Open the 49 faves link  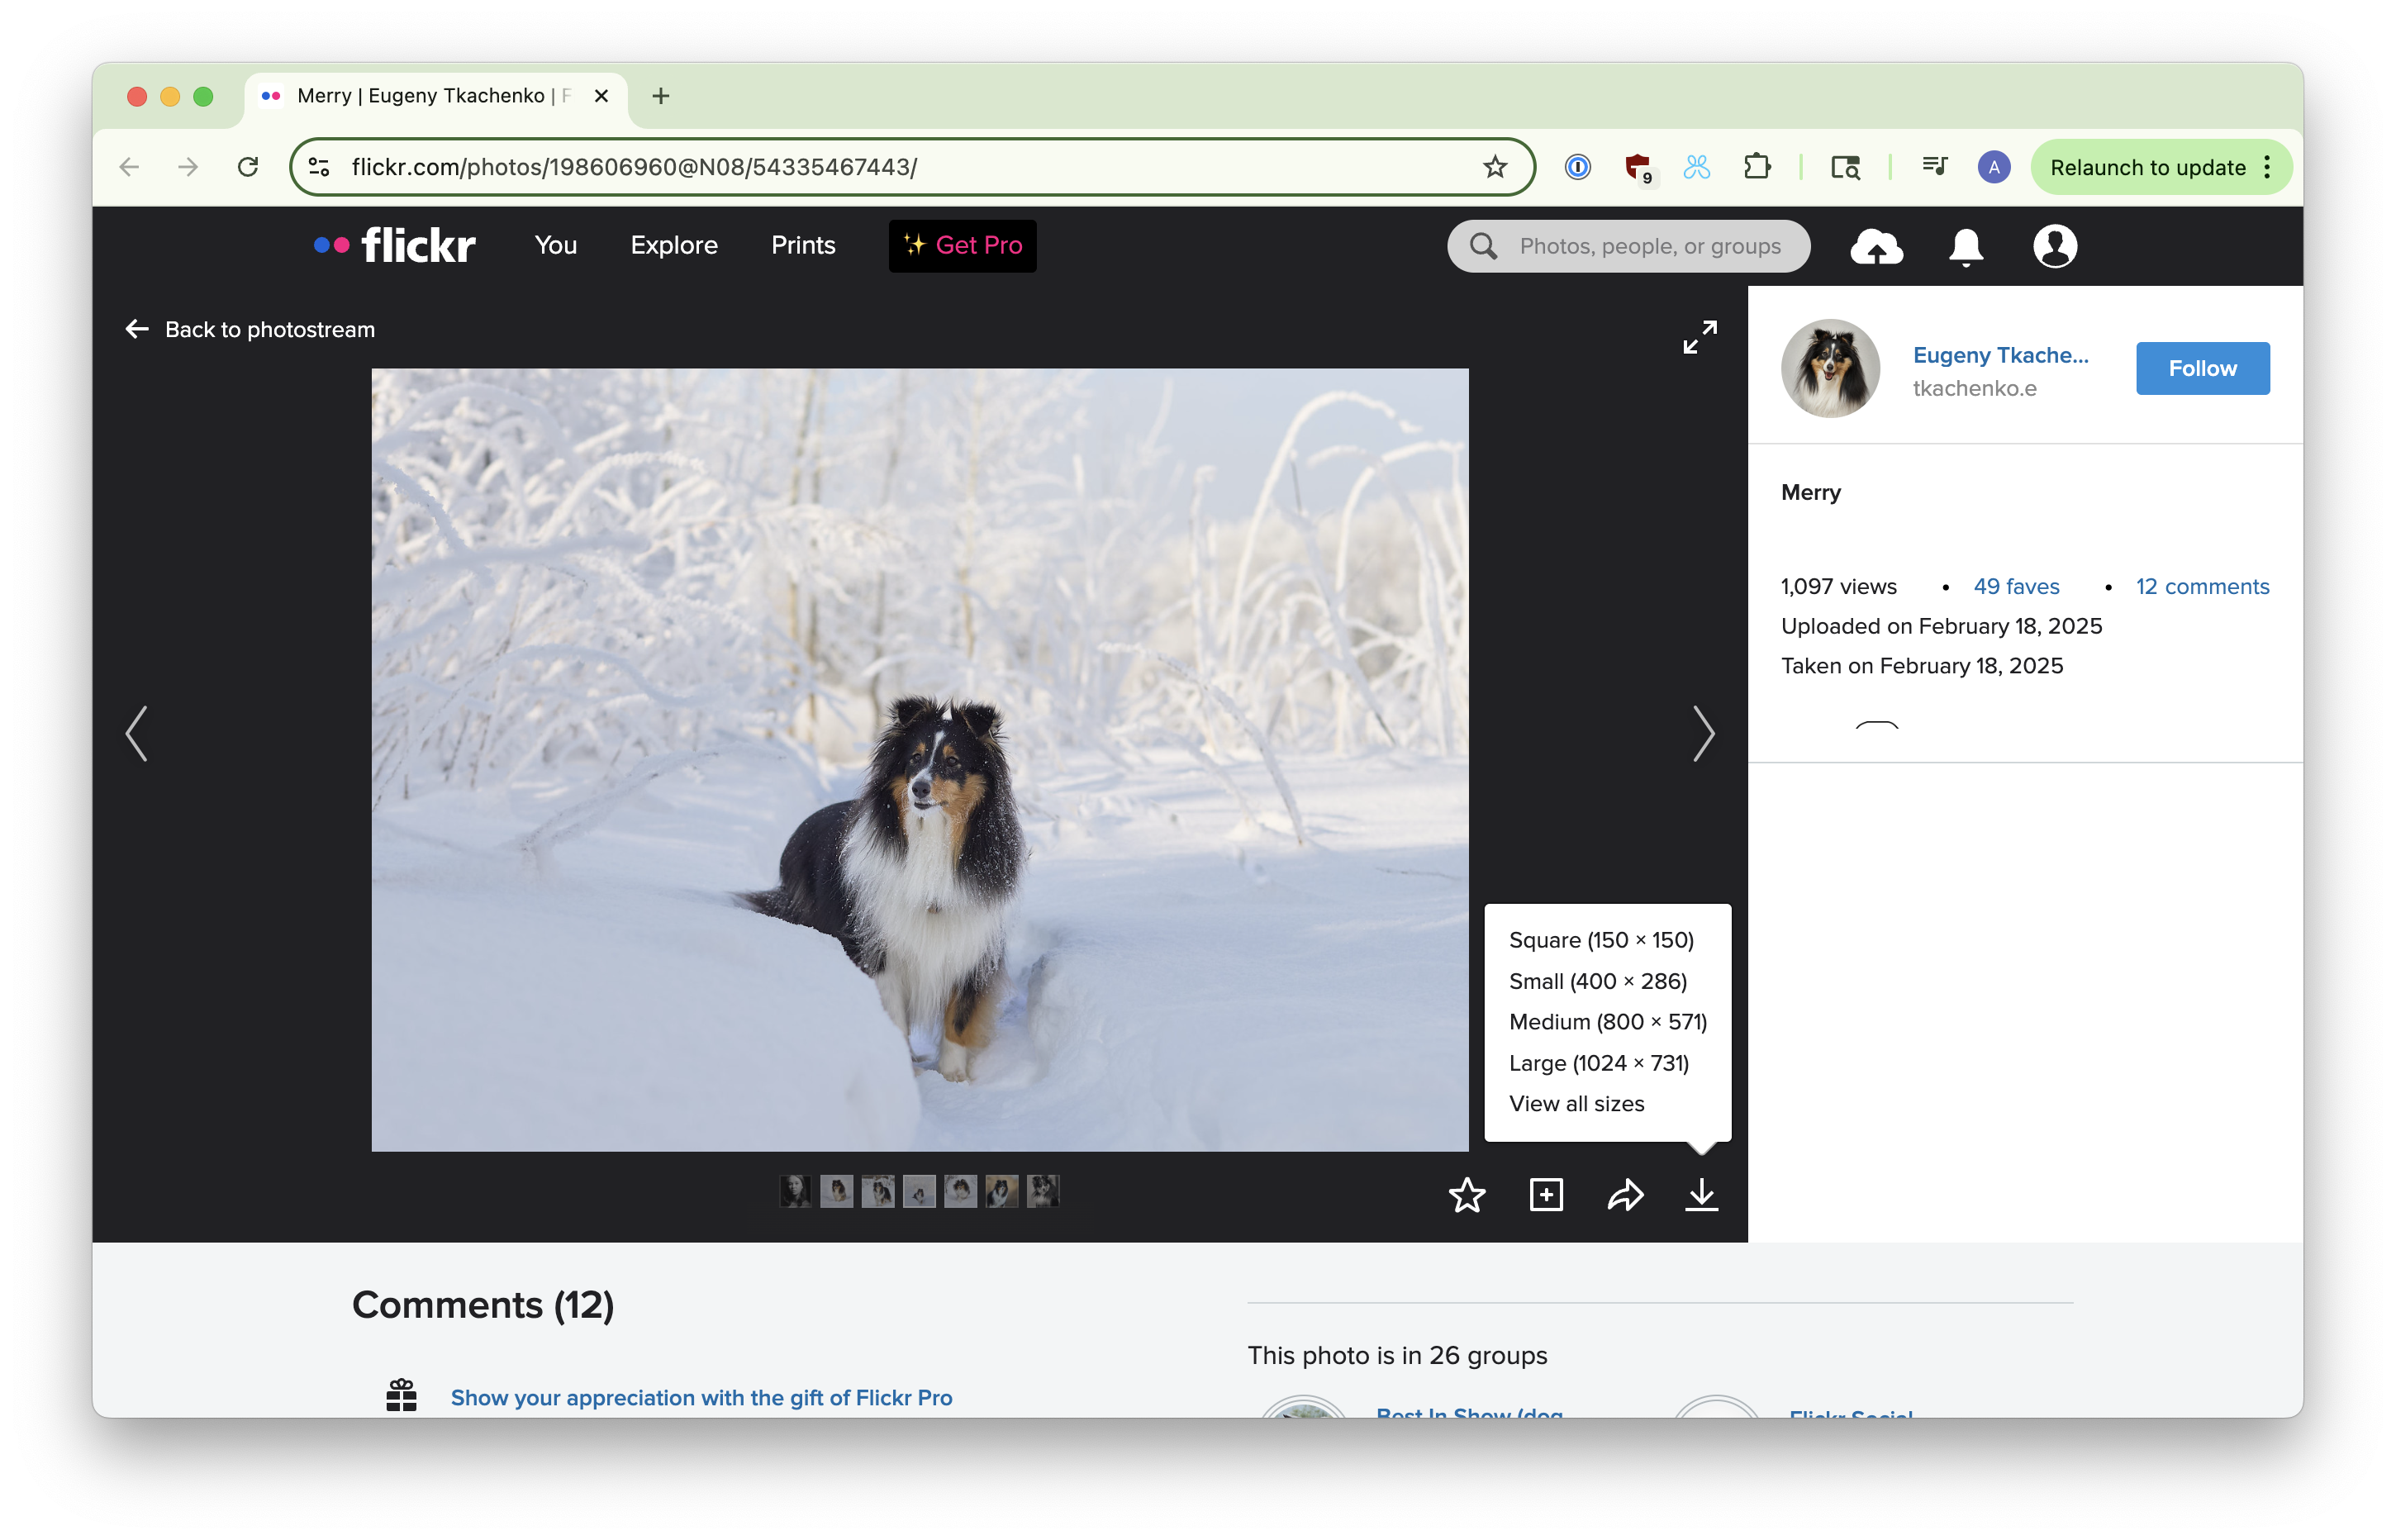(x=2015, y=587)
